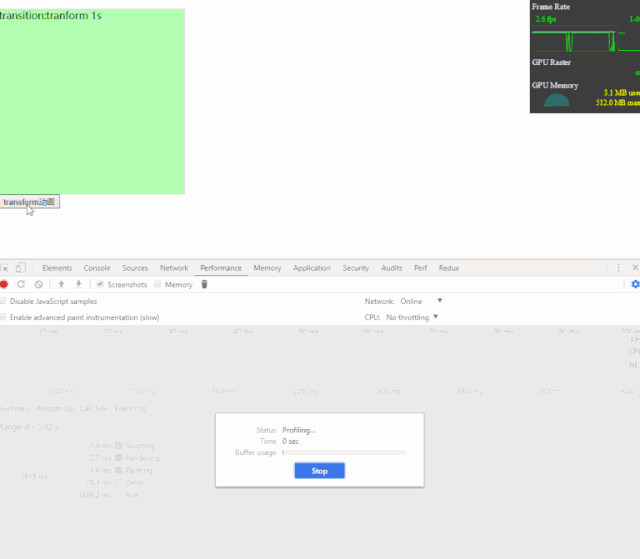
Task: Click the '0 sec' time value
Action: point(291,441)
